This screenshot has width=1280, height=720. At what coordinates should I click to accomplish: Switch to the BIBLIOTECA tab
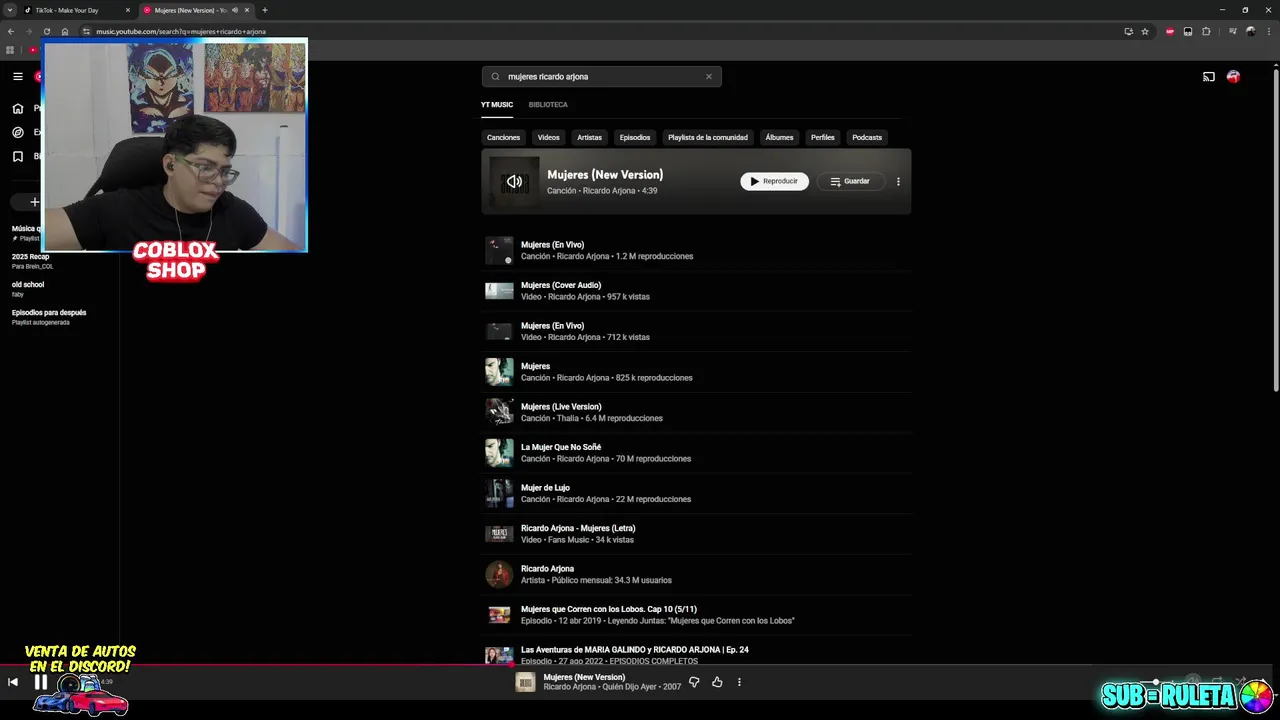click(548, 105)
